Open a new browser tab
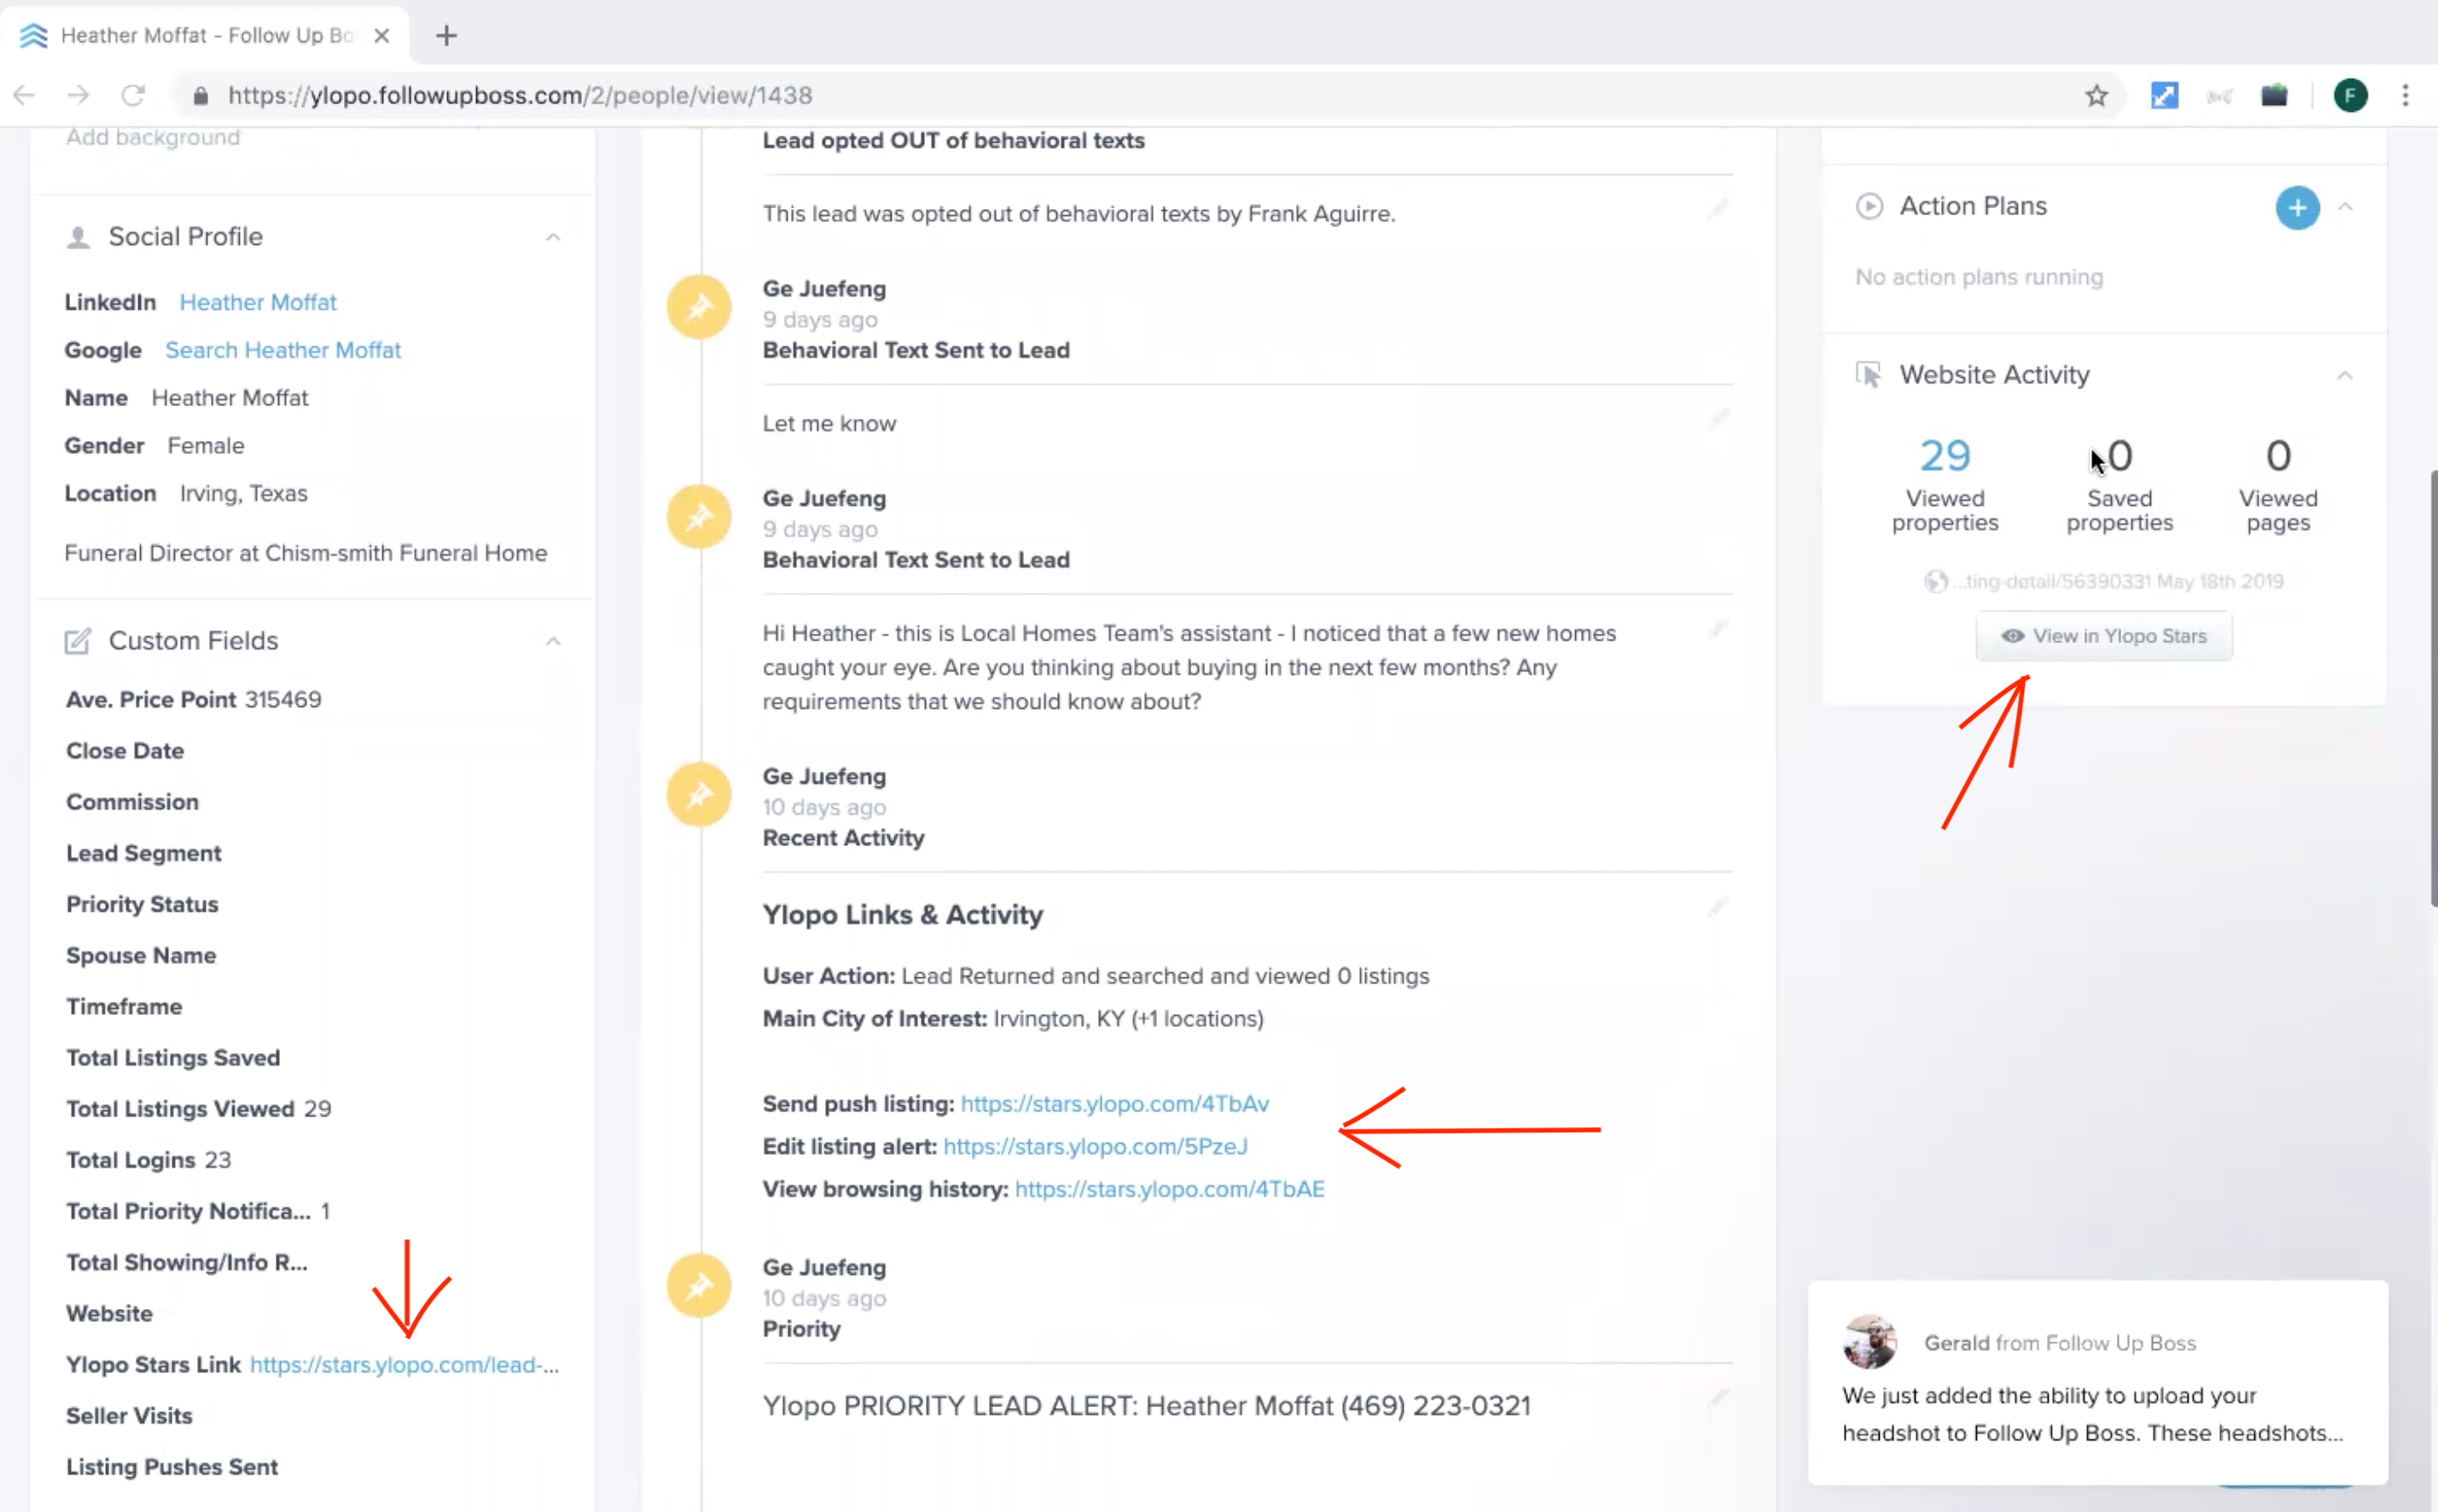Viewport: 2438px width, 1512px height. coord(446,36)
